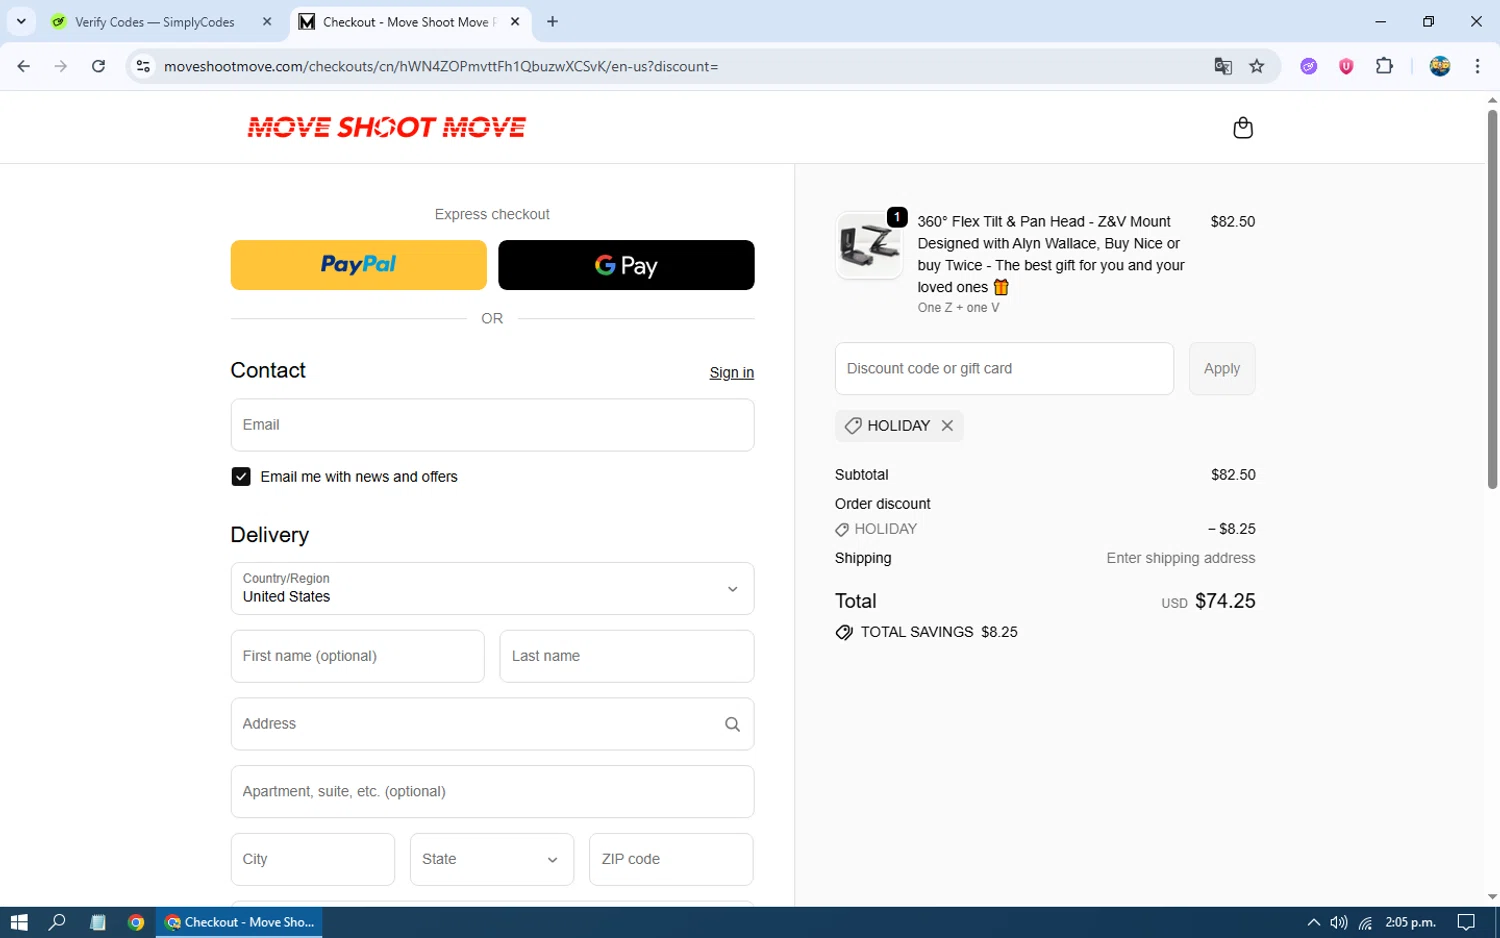
Task: Click the browser forward arrow
Action: tap(61, 66)
